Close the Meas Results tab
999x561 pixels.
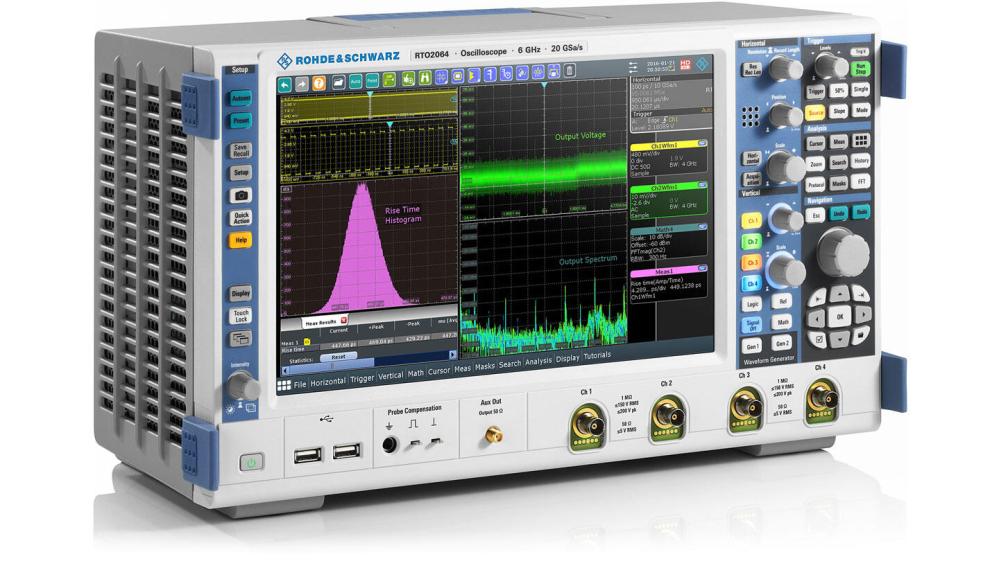tap(343, 321)
